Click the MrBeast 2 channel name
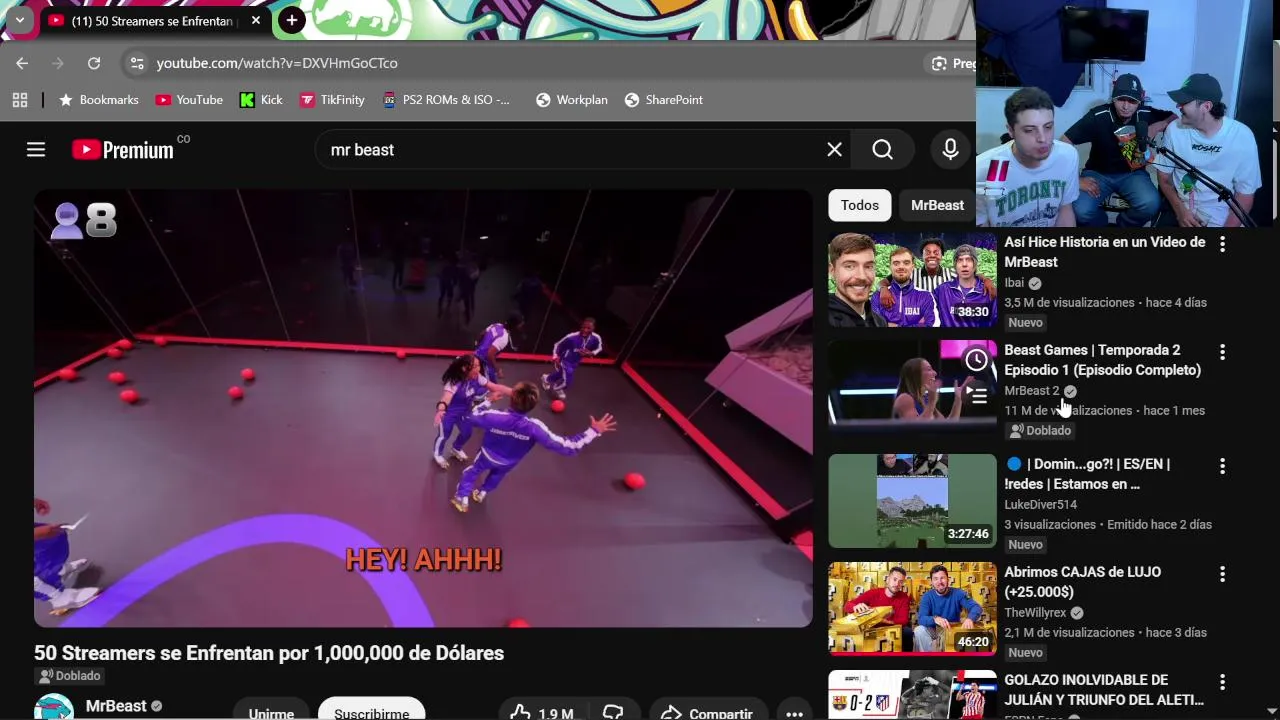The height and width of the screenshot is (720, 1280). pos(1031,391)
